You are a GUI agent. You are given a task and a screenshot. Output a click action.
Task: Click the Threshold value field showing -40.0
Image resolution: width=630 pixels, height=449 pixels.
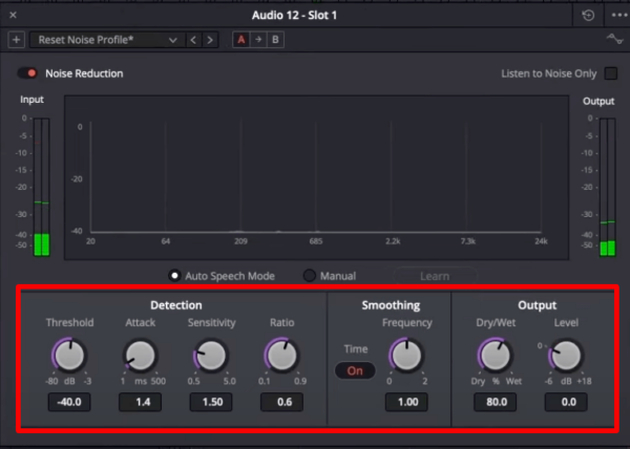click(x=69, y=402)
